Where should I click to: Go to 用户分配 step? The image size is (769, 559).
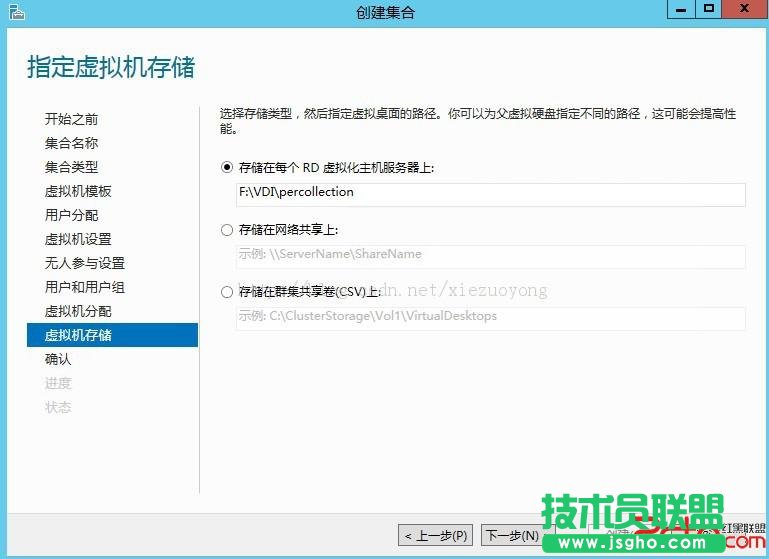[x=71, y=215]
